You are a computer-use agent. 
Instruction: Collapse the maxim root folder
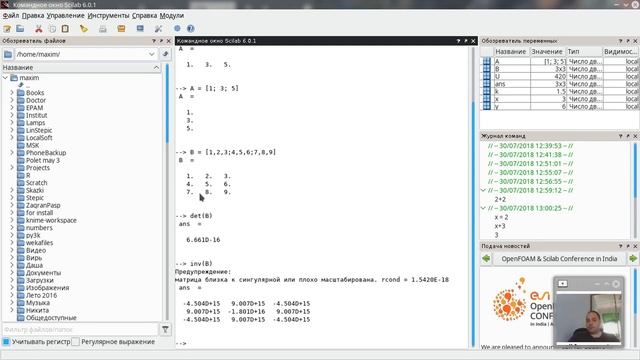coord(5,78)
